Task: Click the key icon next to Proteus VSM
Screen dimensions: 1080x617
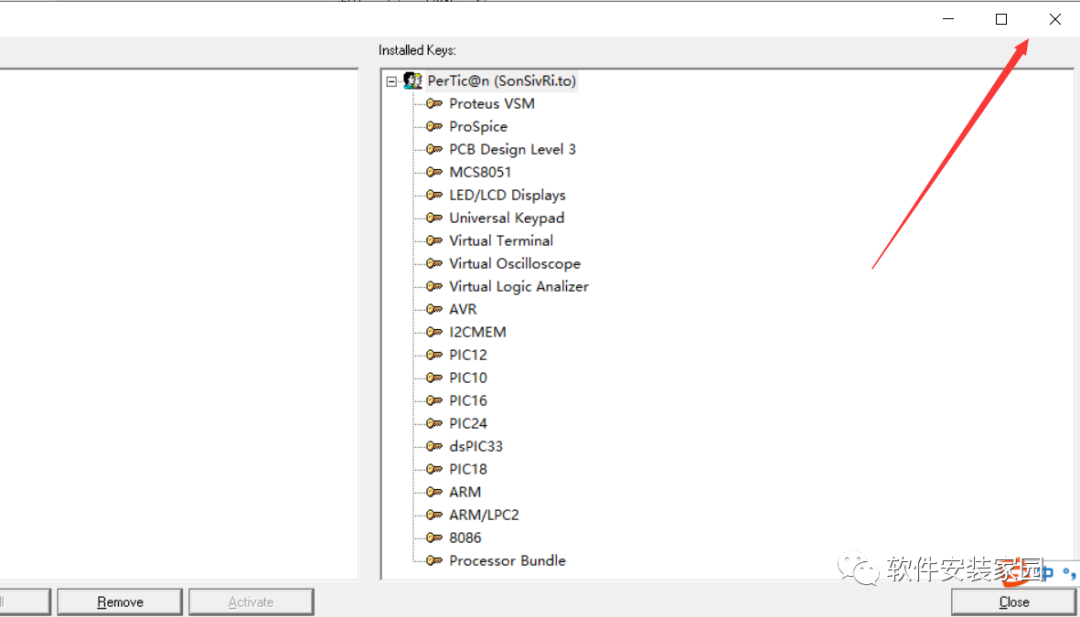Action: click(x=434, y=103)
